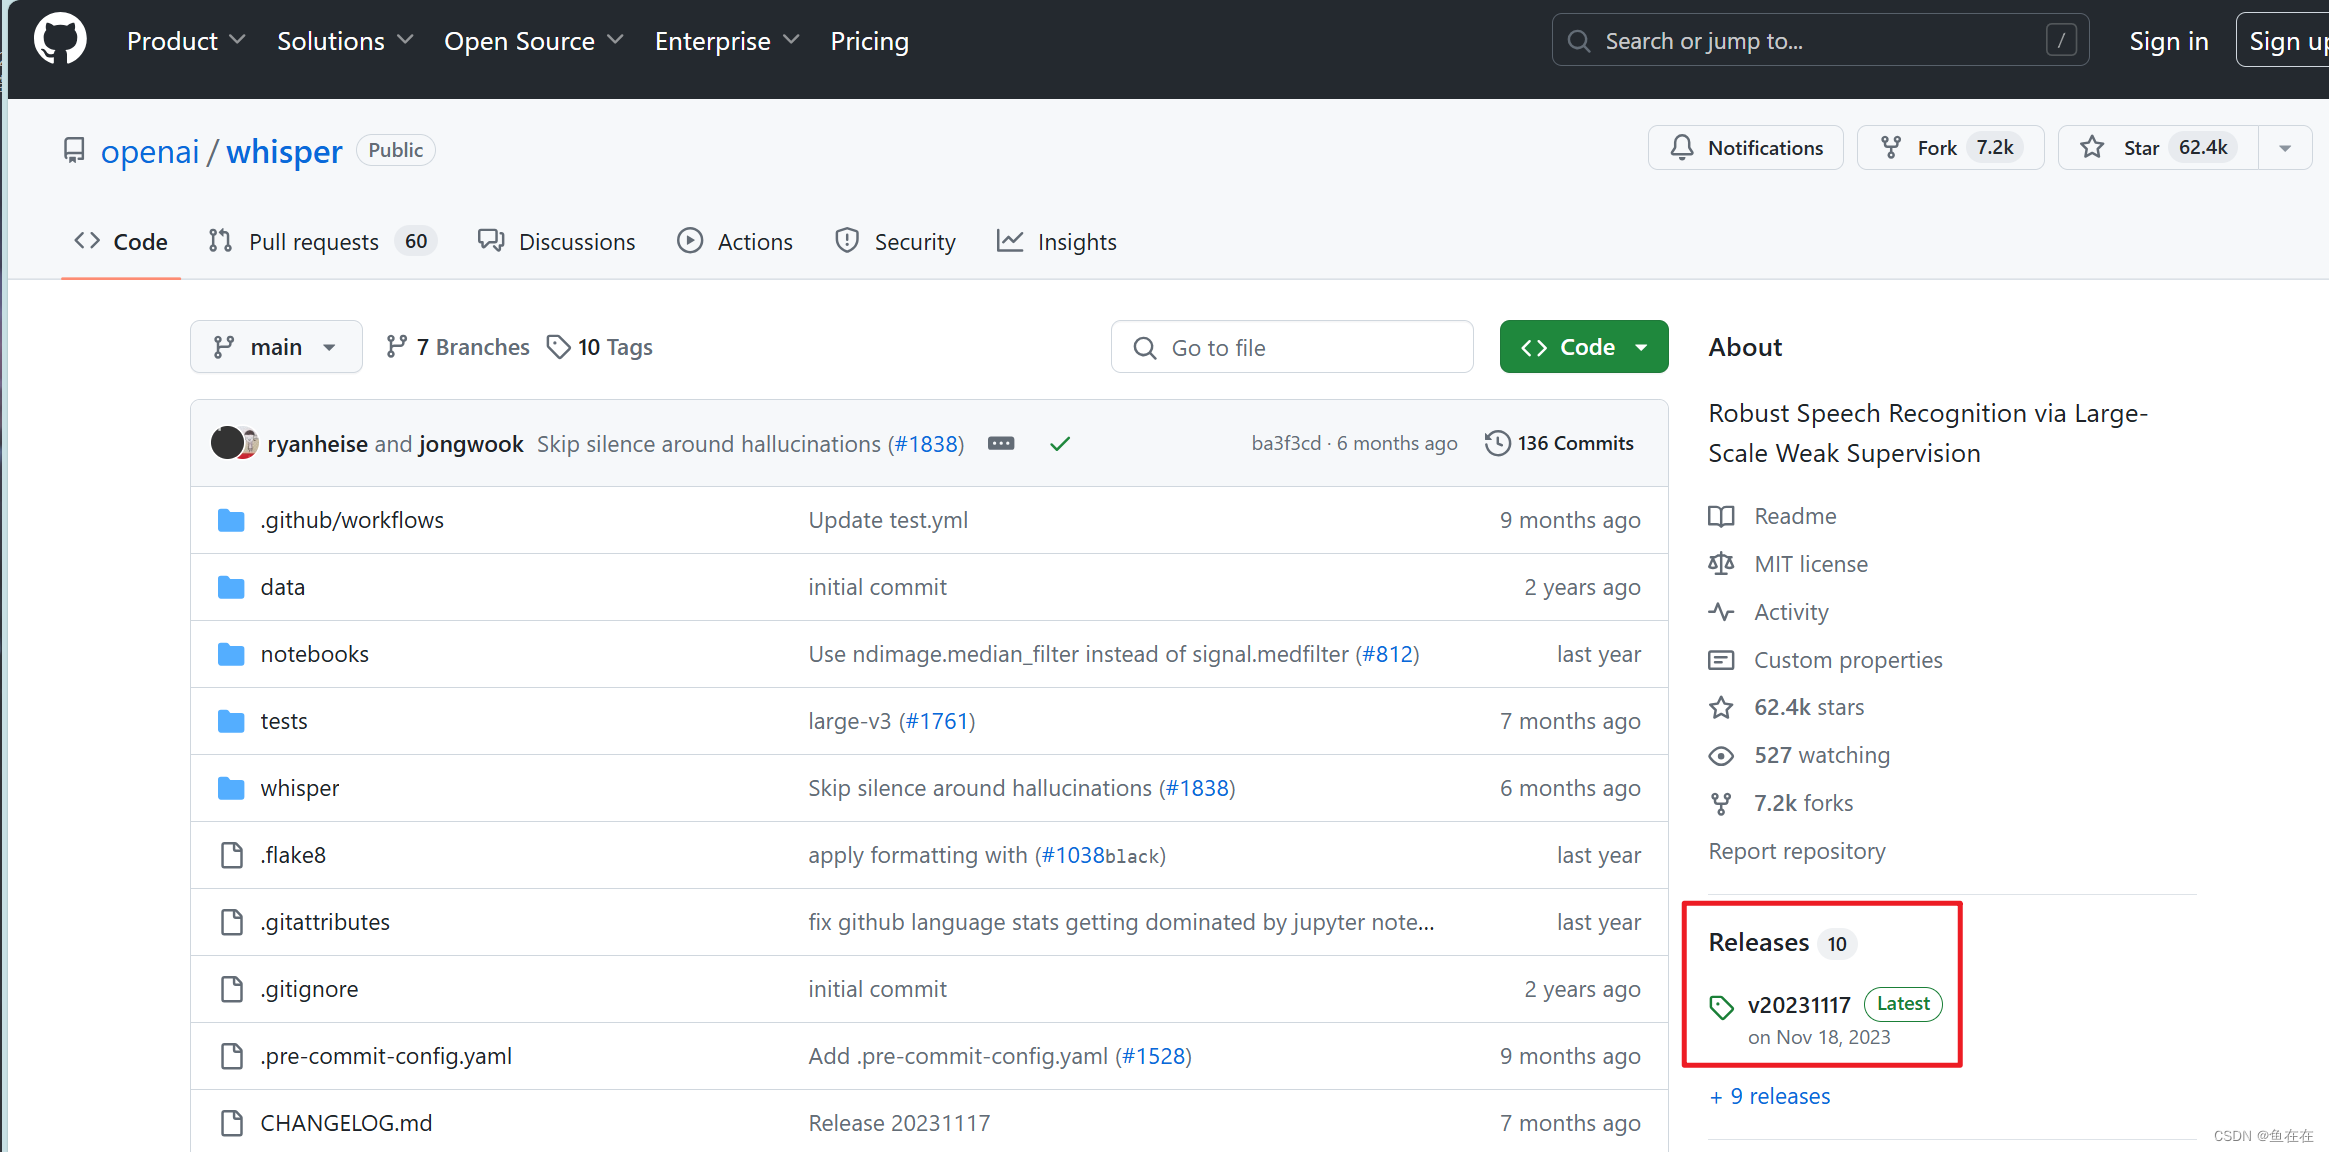Expand the Enterprise dropdown
Viewport: 2329px width, 1152px height.
(727, 41)
